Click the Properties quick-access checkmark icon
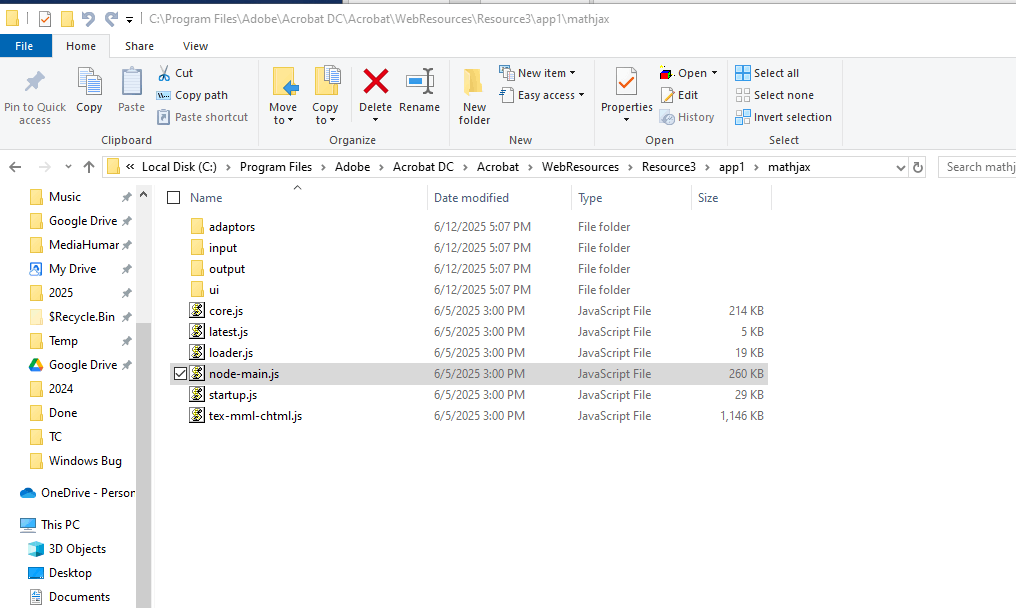The image size is (1016, 608). pyautogui.click(x=45, y=19)
